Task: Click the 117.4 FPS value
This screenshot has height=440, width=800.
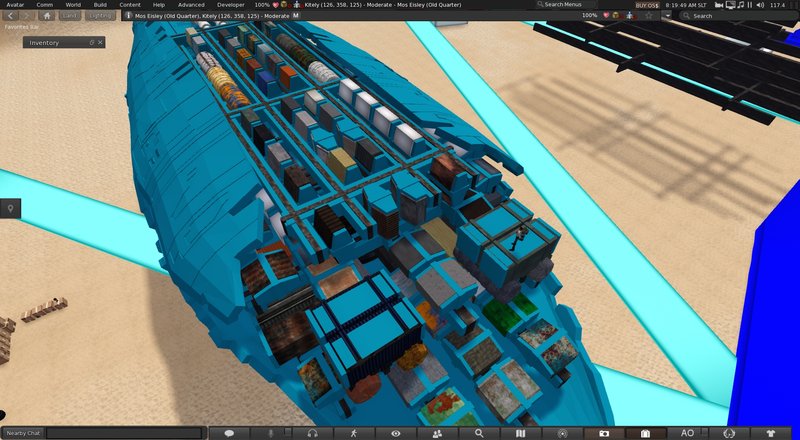Action: (777, 5)
